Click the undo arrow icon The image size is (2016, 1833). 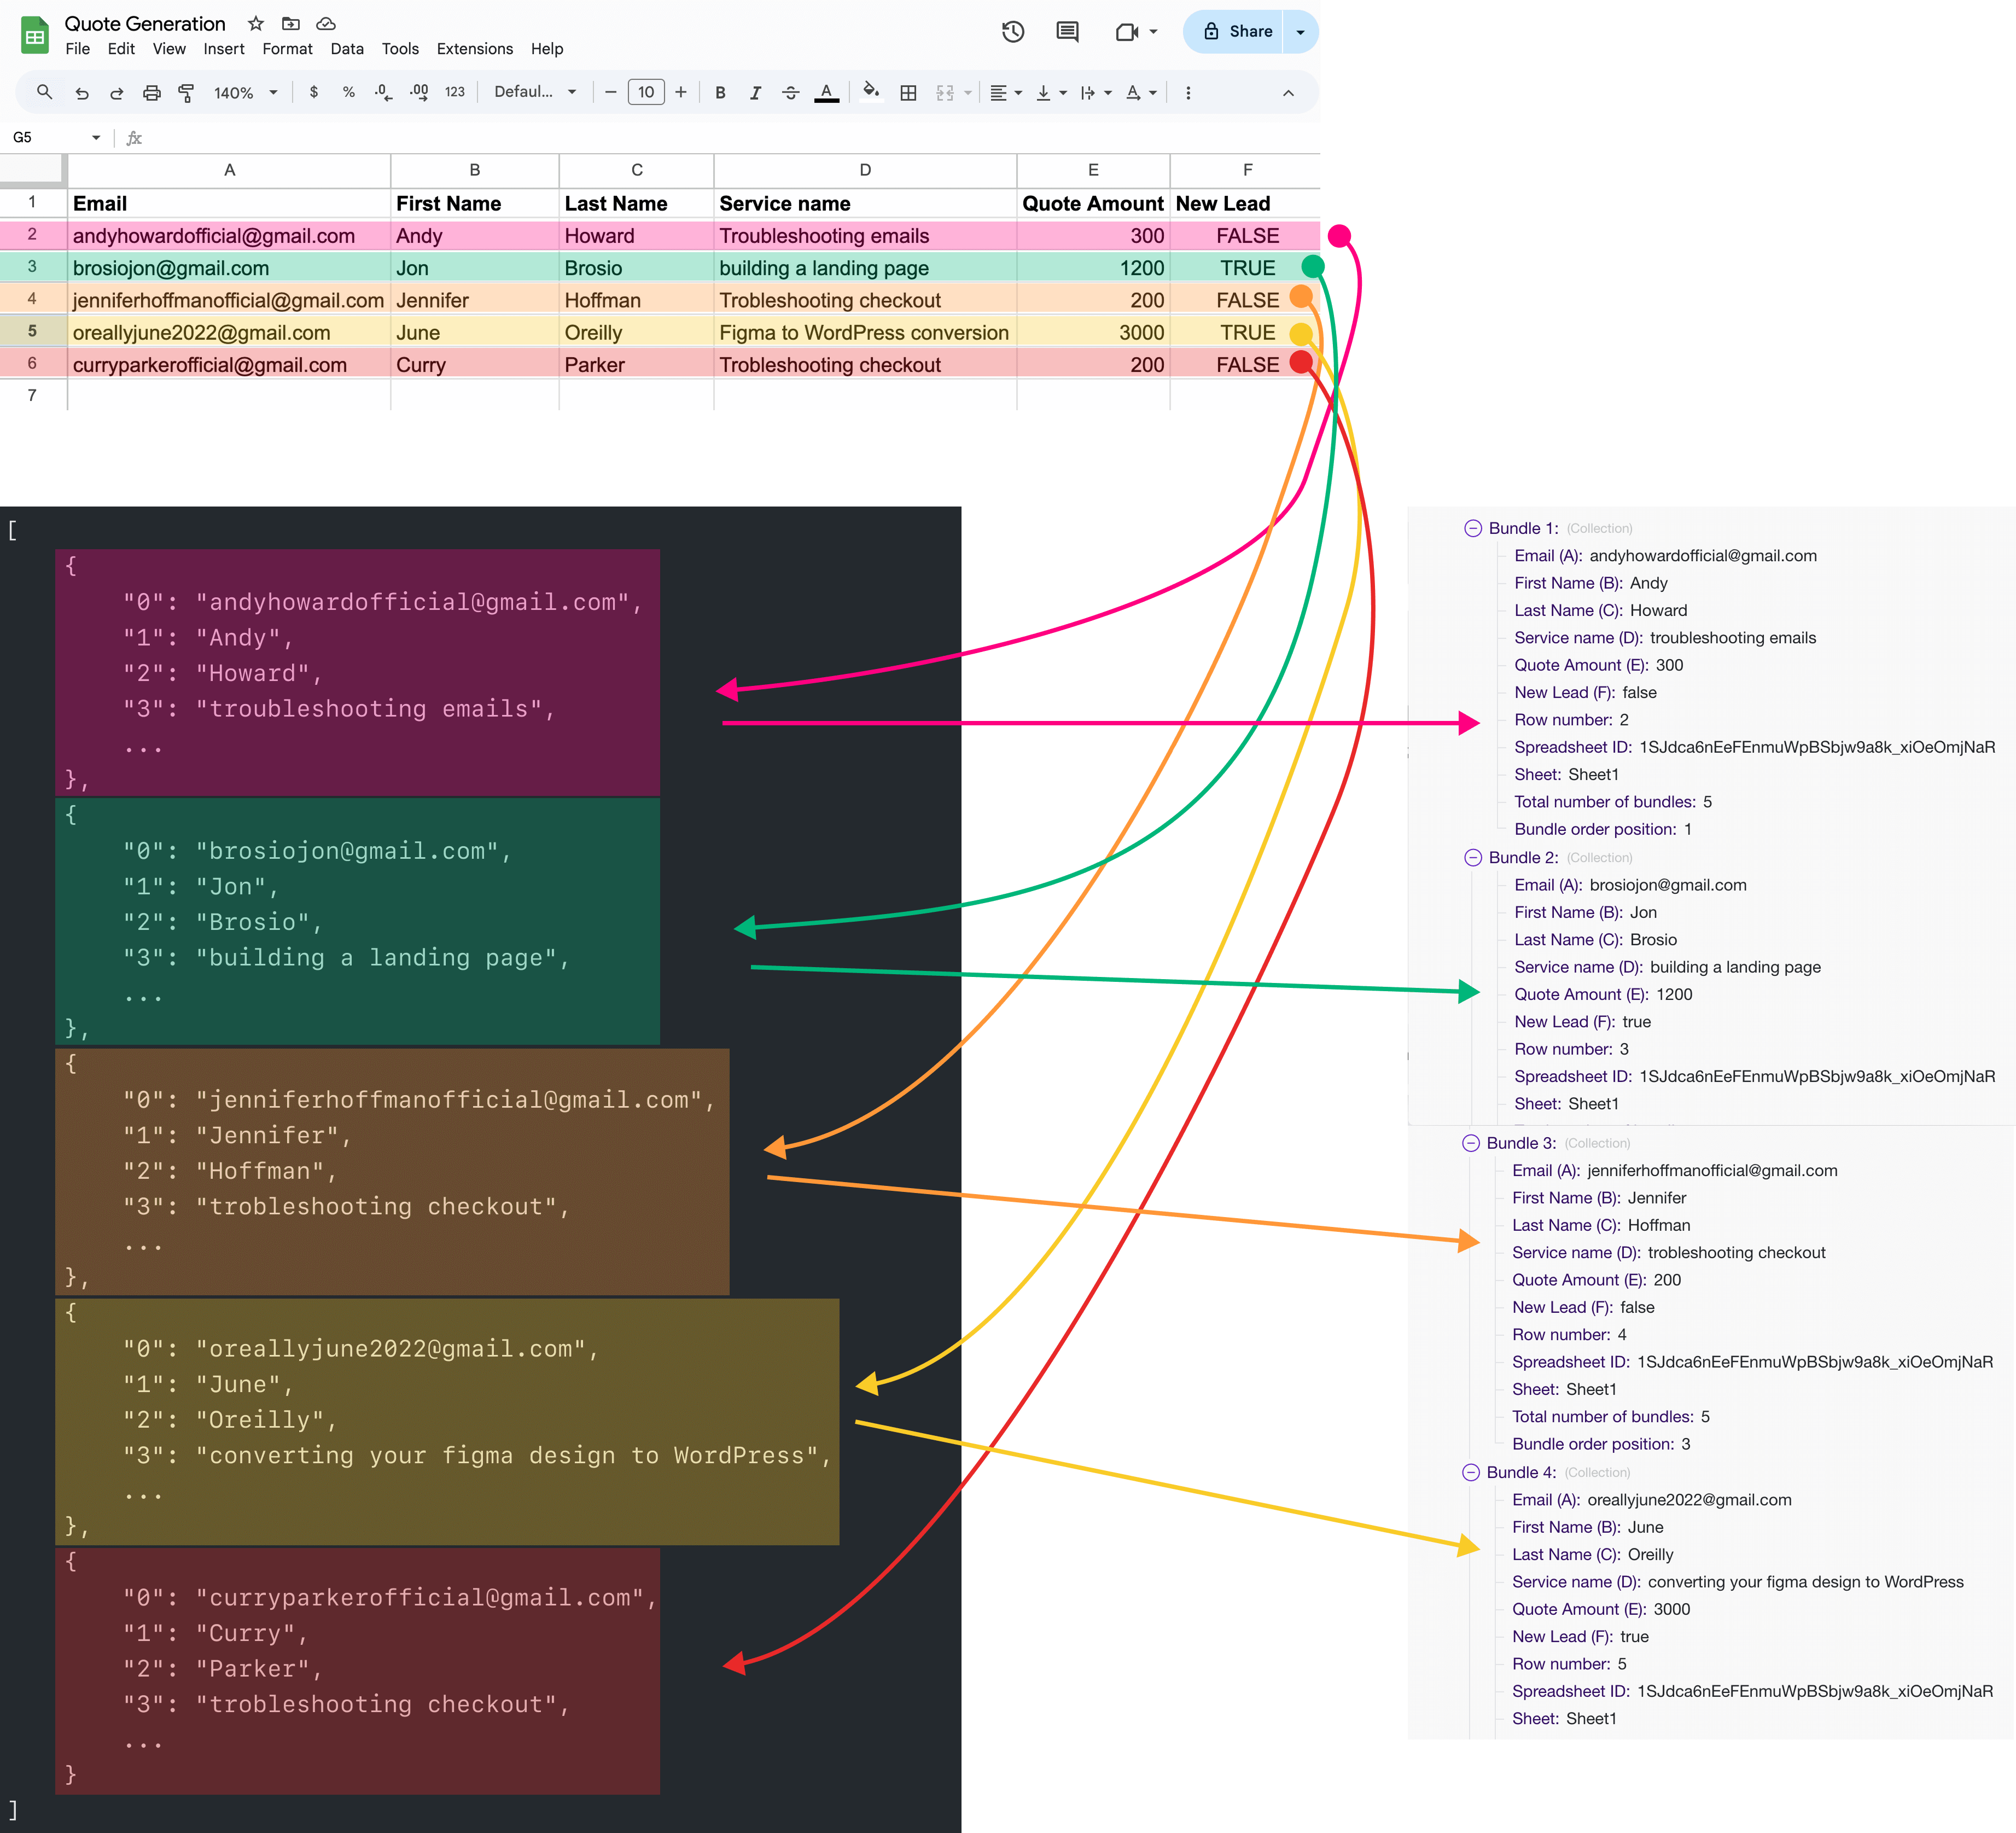point(82,93)
